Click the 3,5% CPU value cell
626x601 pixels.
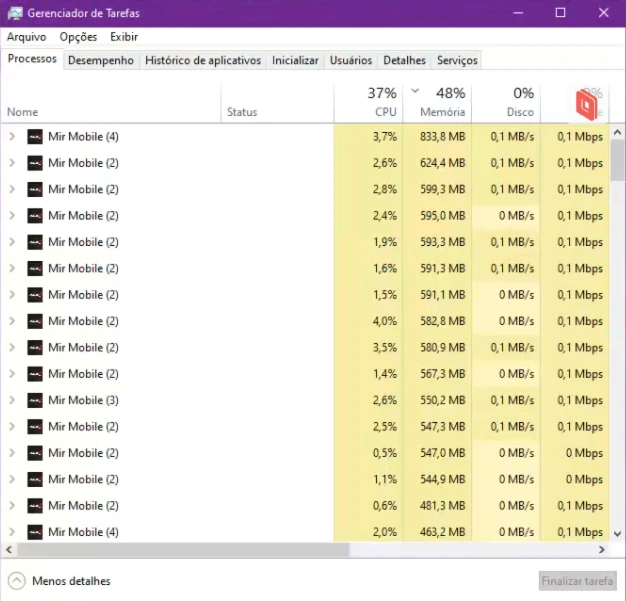pos(368,347)
